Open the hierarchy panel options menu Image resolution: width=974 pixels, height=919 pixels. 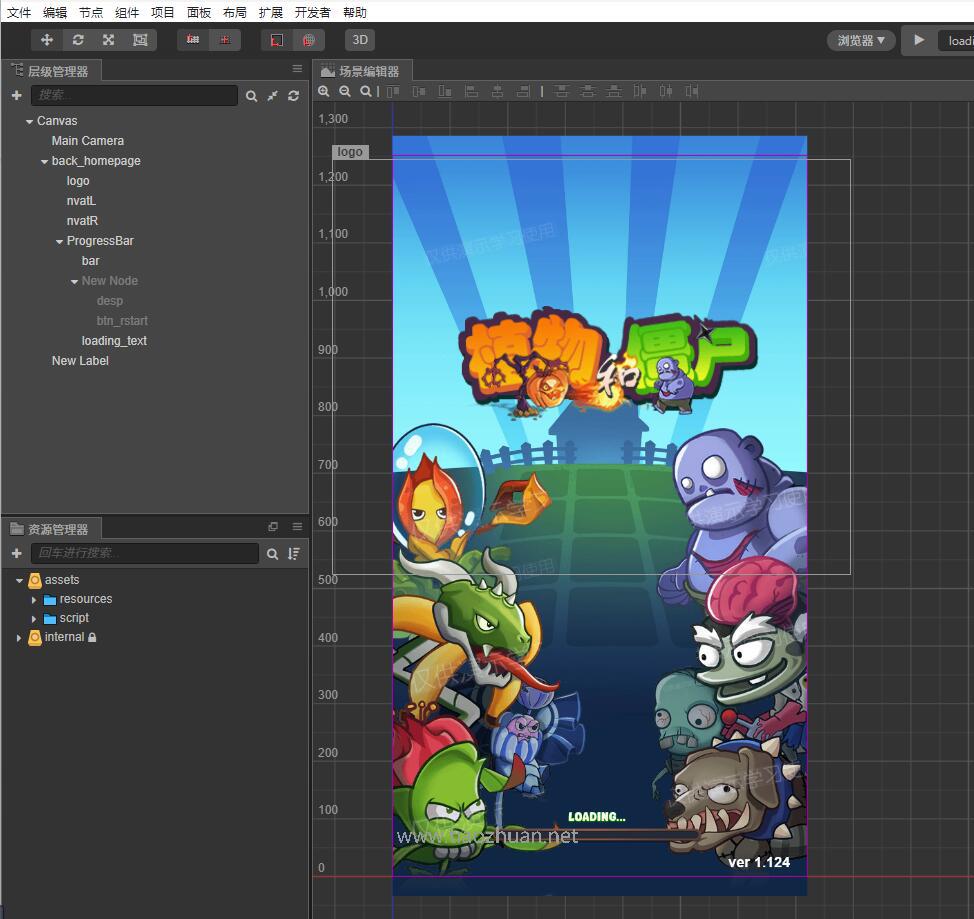pyautogui.click(x=298, y=69)
